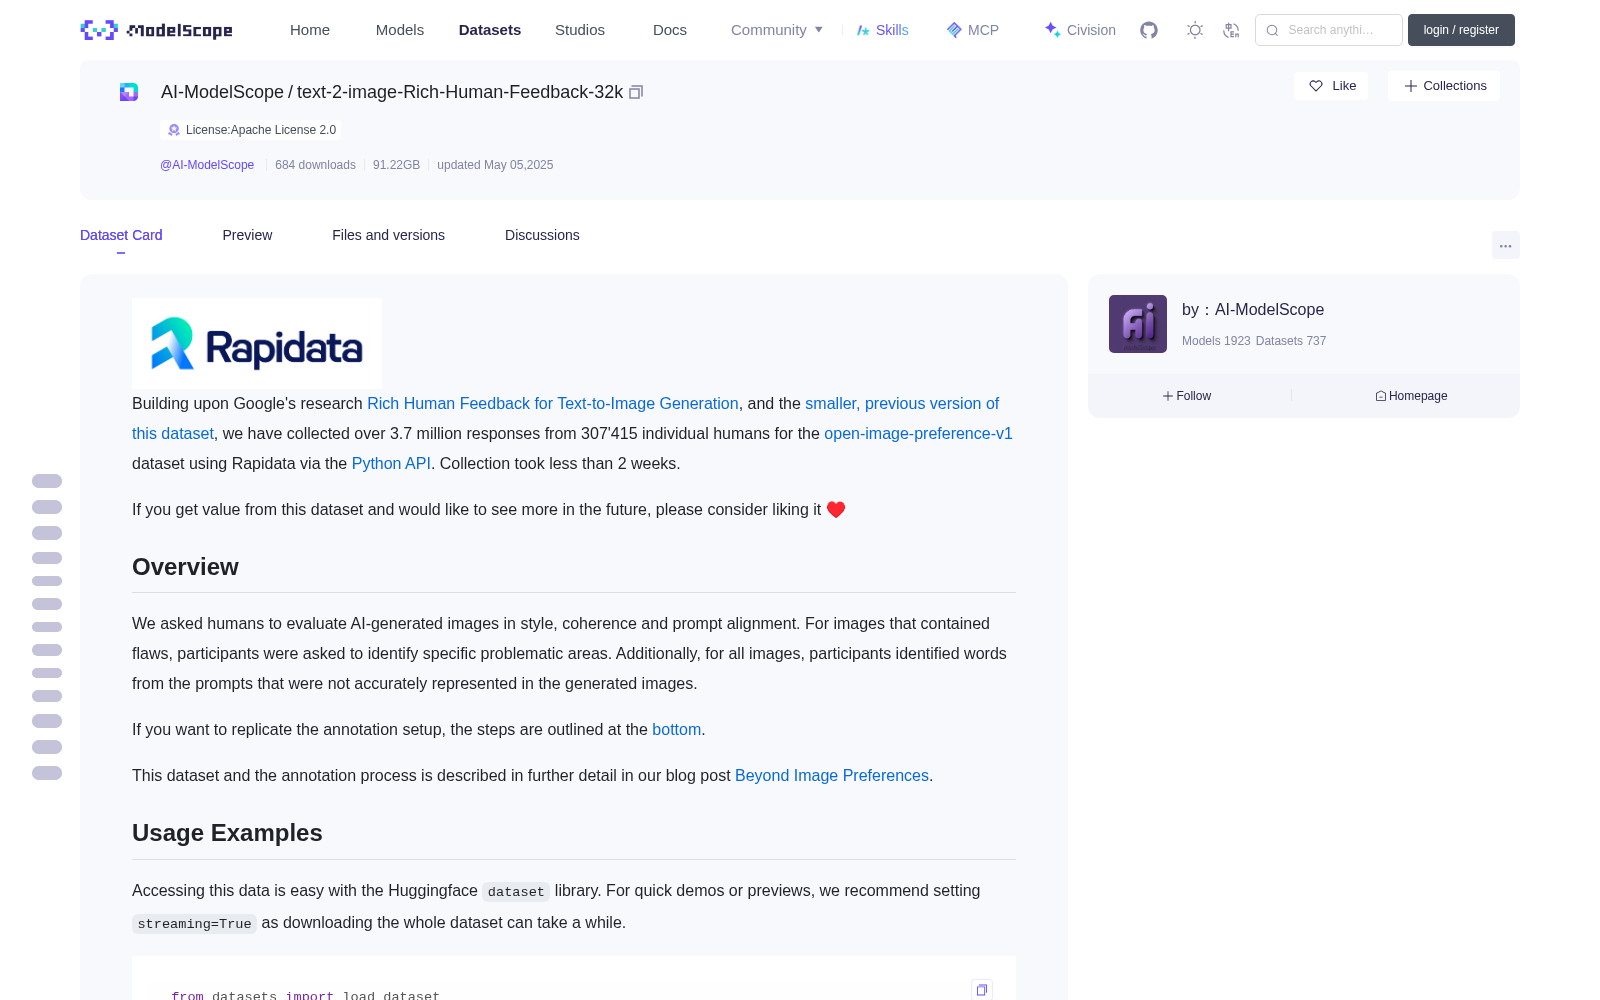Screen dimensions: 1600x1000
Task: Open the Civision link in the header
Action: pos(1079,30)
